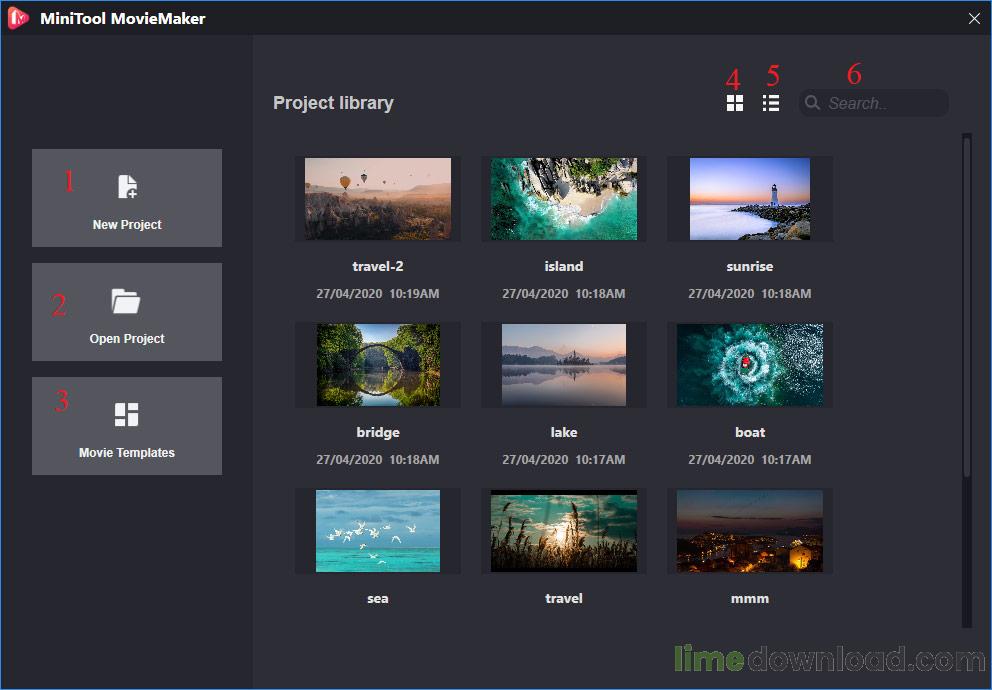Open the boat project thumbnail

pyautogui.click(x=750, y=364)
